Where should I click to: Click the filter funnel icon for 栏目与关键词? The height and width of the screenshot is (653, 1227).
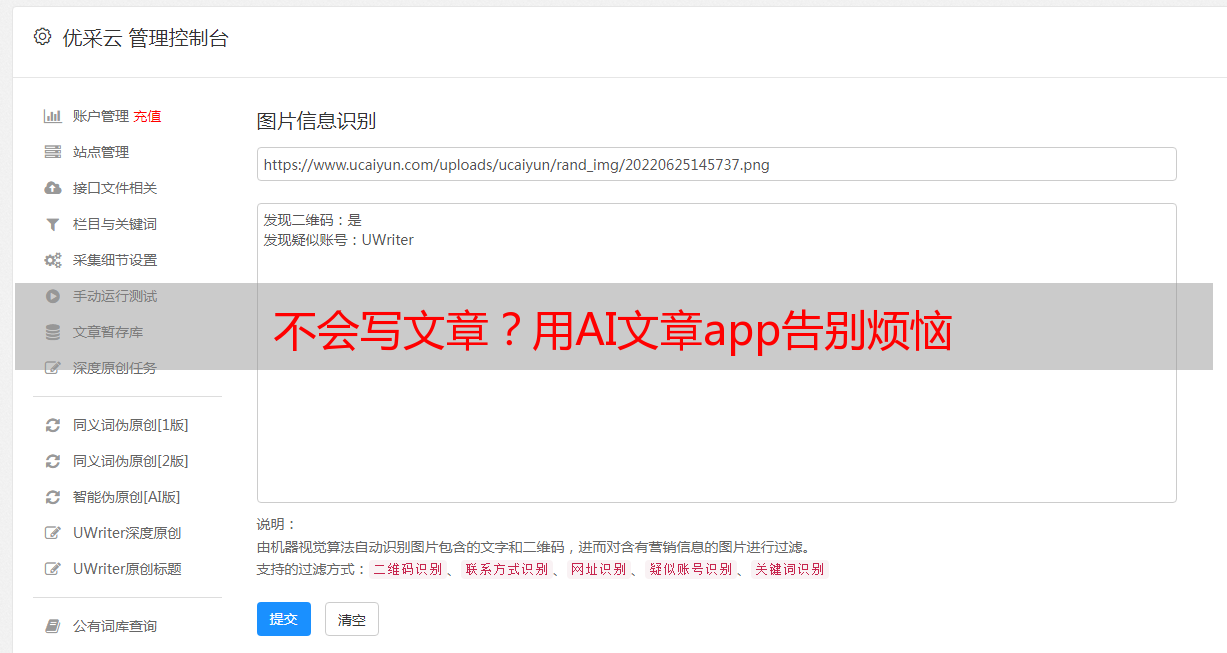pyautogui.click(x=53, y=224)
